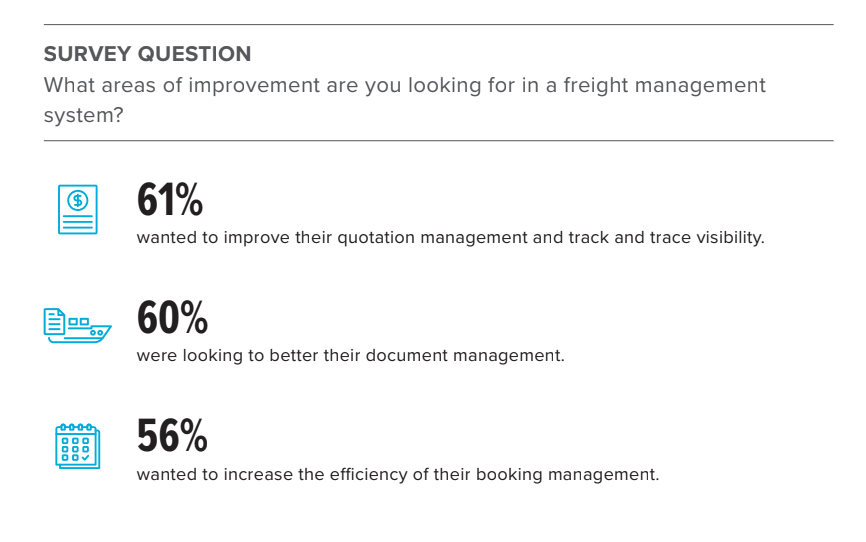Click the document sheet beside the ship
The height and width of the screenshot is (542, 866).
[x=54, y=322]
